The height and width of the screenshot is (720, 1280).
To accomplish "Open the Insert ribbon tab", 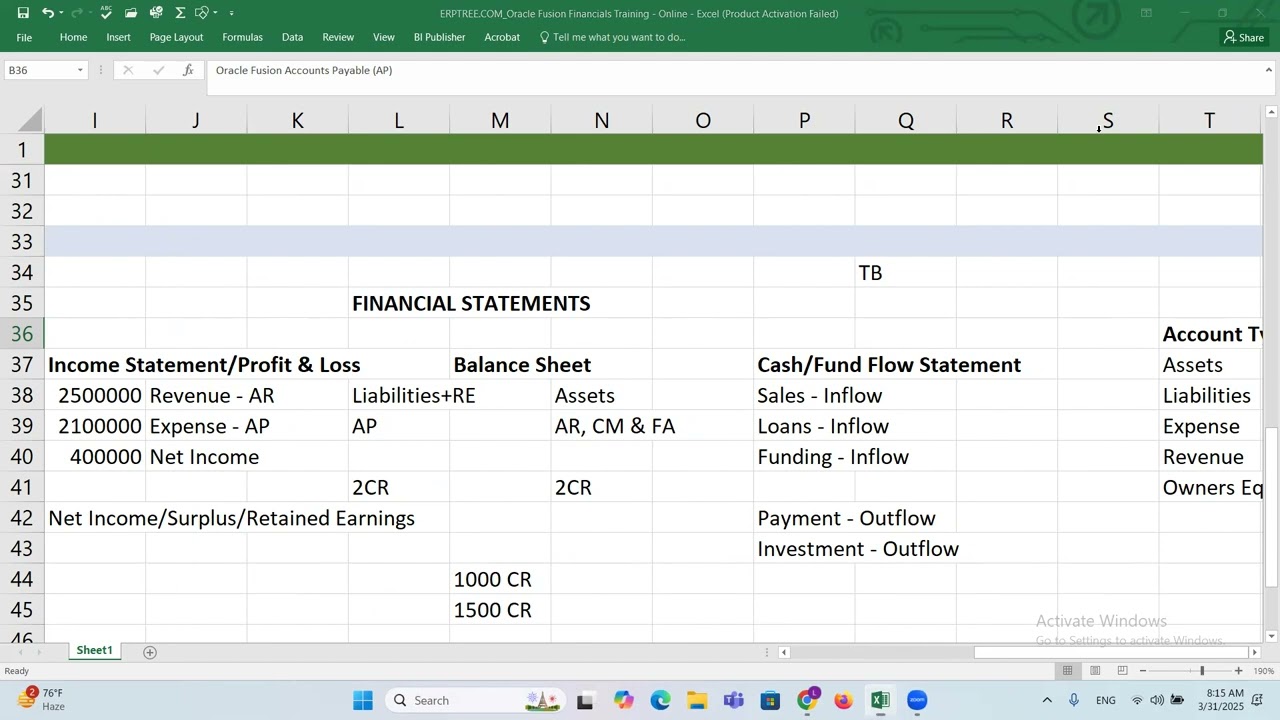I will tap(118, 37).
